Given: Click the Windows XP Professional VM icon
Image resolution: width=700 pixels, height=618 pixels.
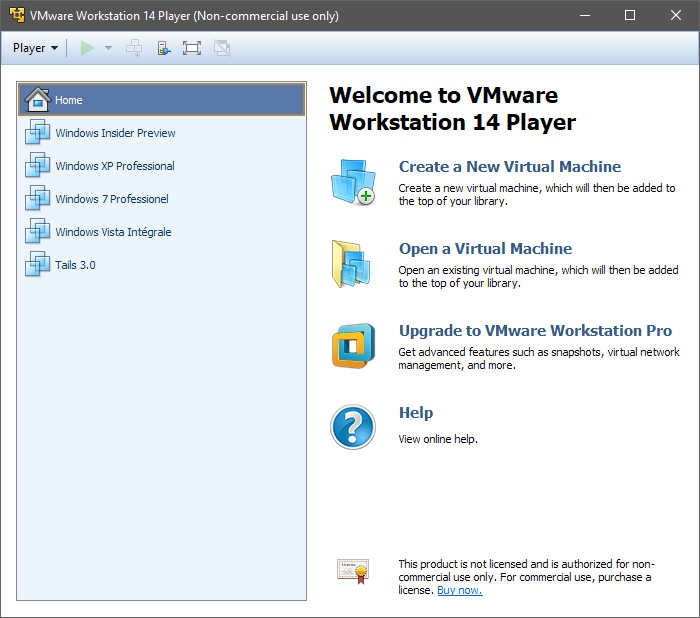Looking at the screenshot, I should pyautogui.click(x=38, y=165).
